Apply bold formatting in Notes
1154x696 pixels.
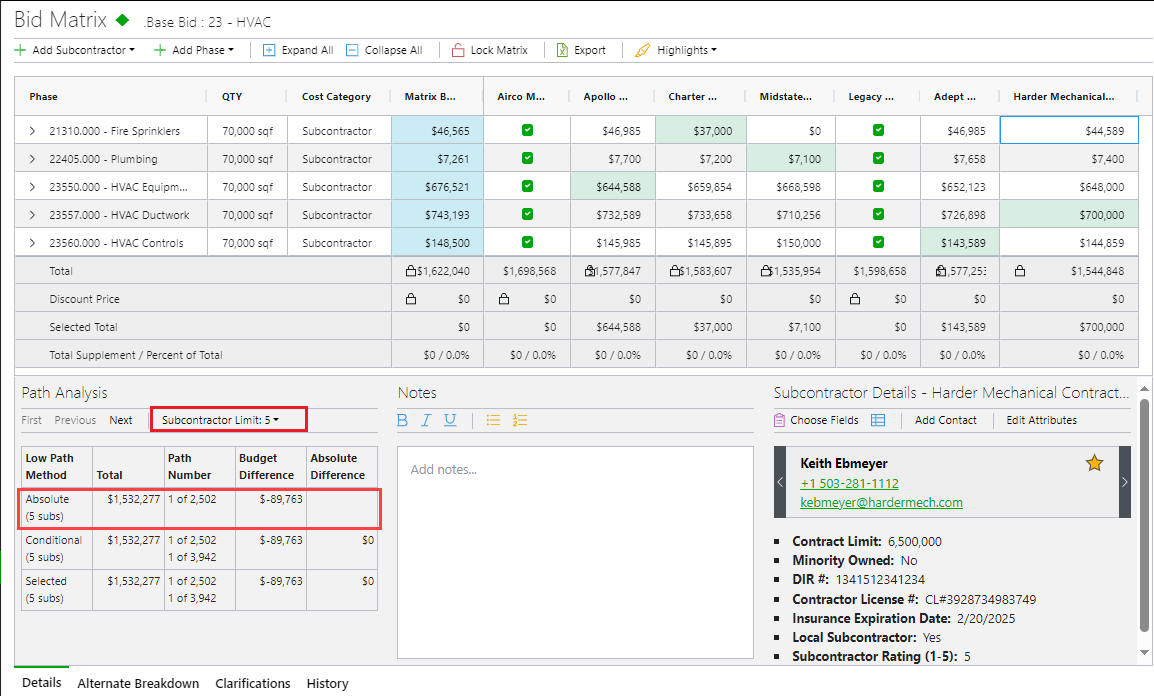(402, 420)
